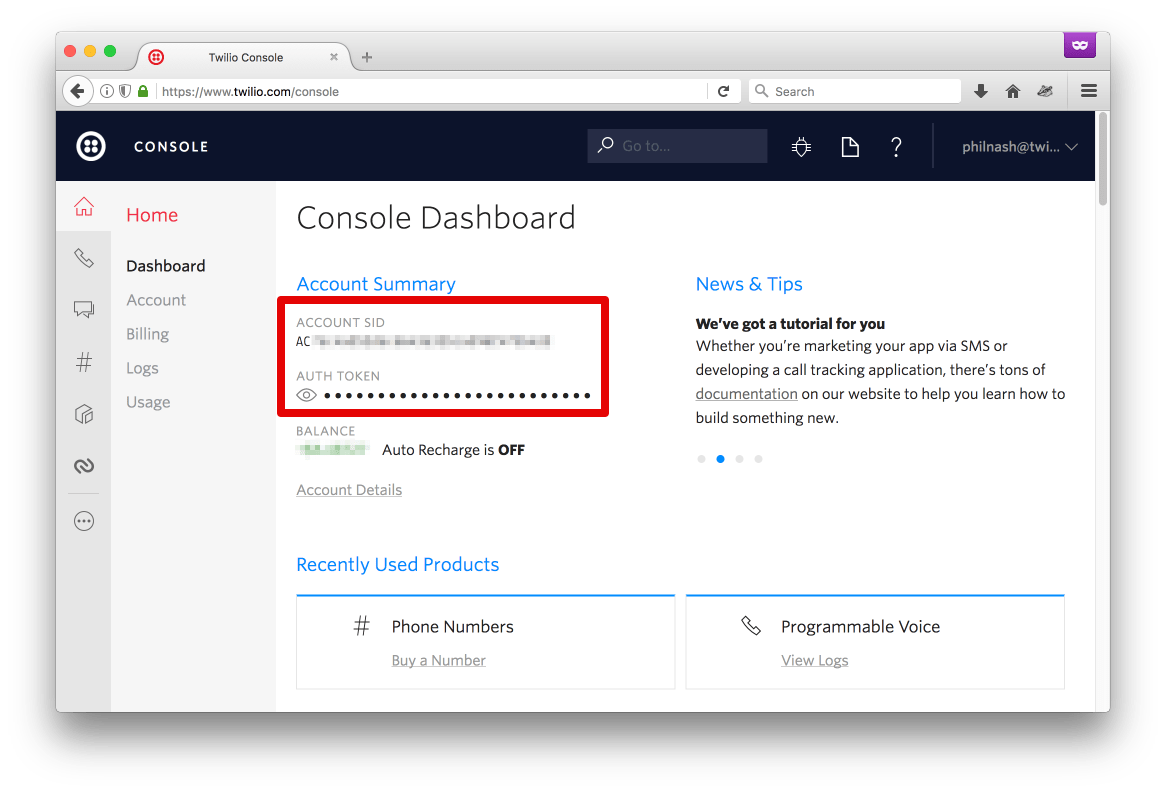This screenshot has height=792, width=1166.
Task: Close the Twilio Console tab
Action: click(334, 57)
